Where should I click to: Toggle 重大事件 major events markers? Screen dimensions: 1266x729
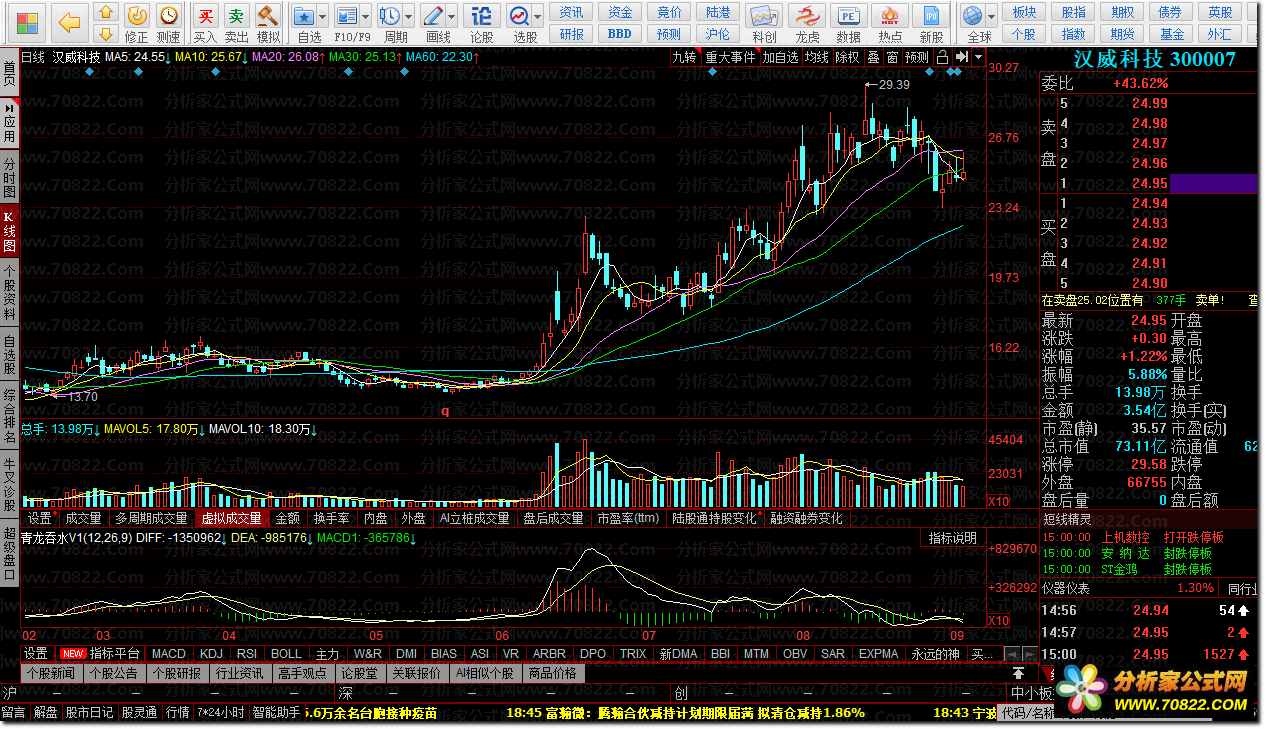[730, 57]
